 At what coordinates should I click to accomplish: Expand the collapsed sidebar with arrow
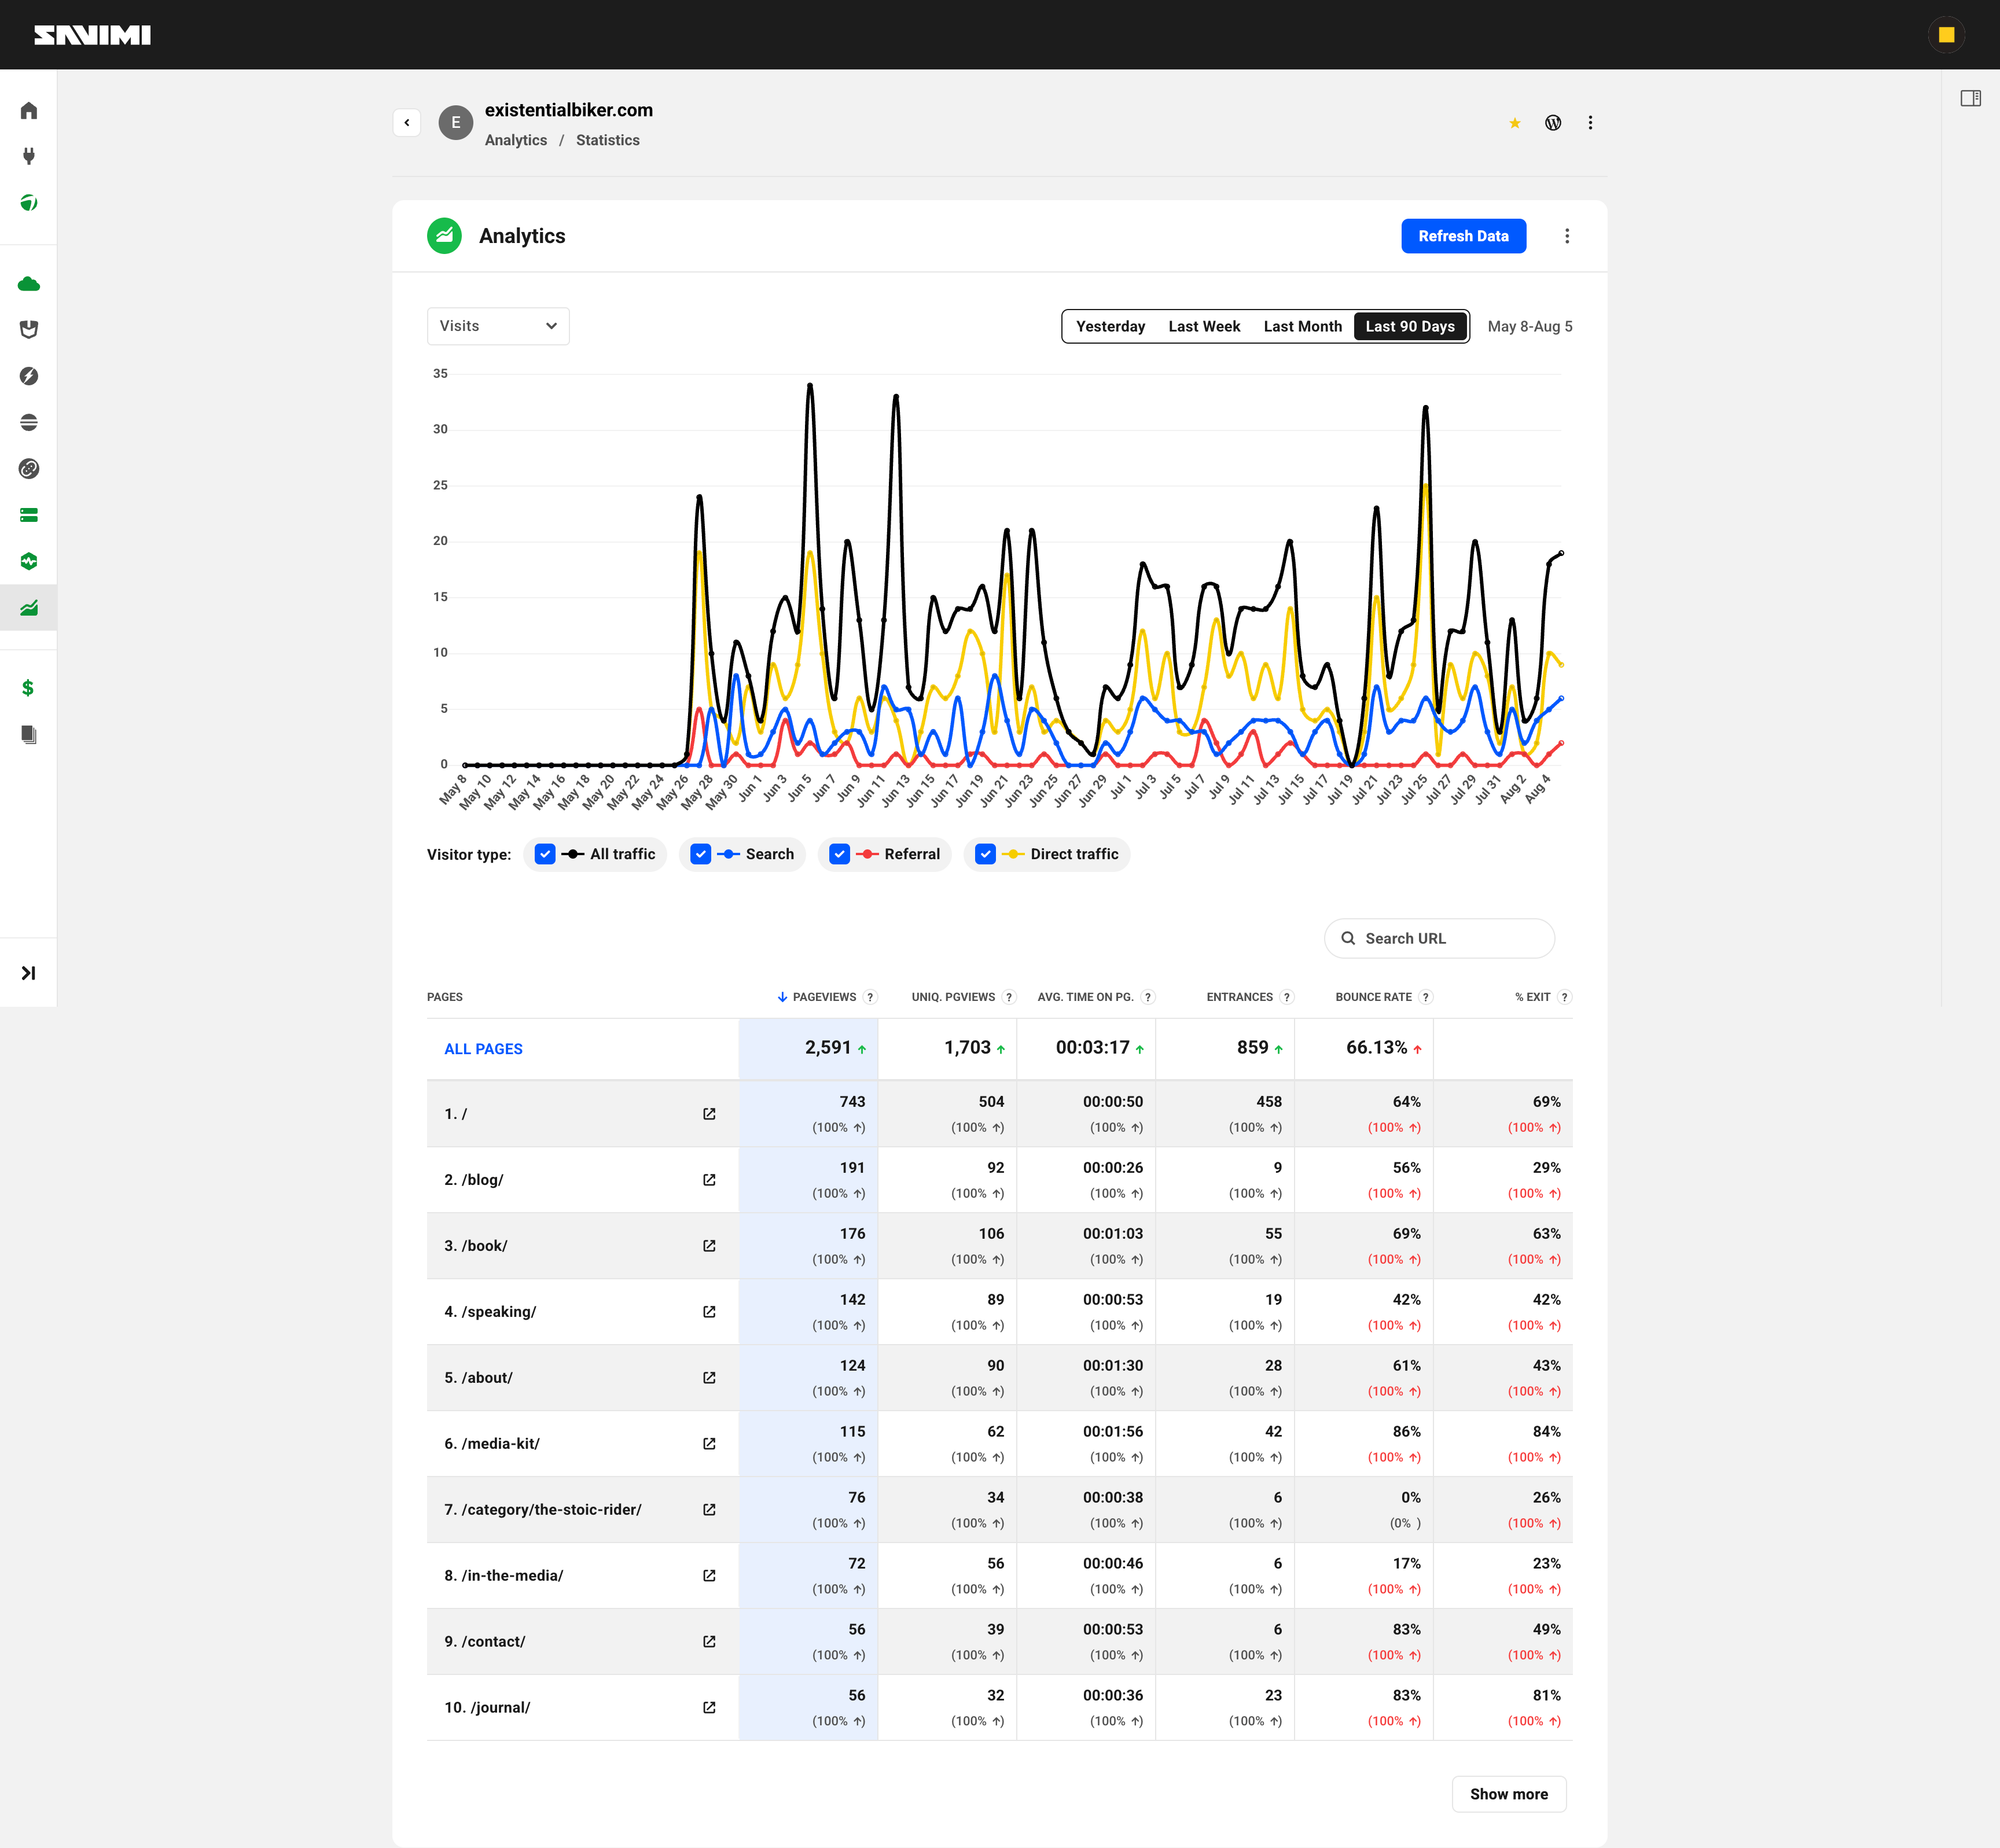click(x=28, y=973)
